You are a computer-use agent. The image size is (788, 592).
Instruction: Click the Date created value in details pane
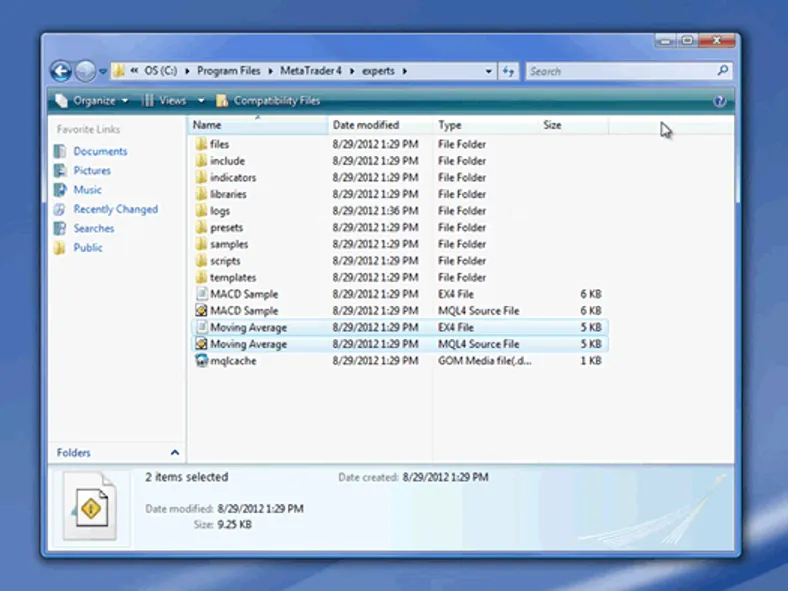[x=445, y=477]
